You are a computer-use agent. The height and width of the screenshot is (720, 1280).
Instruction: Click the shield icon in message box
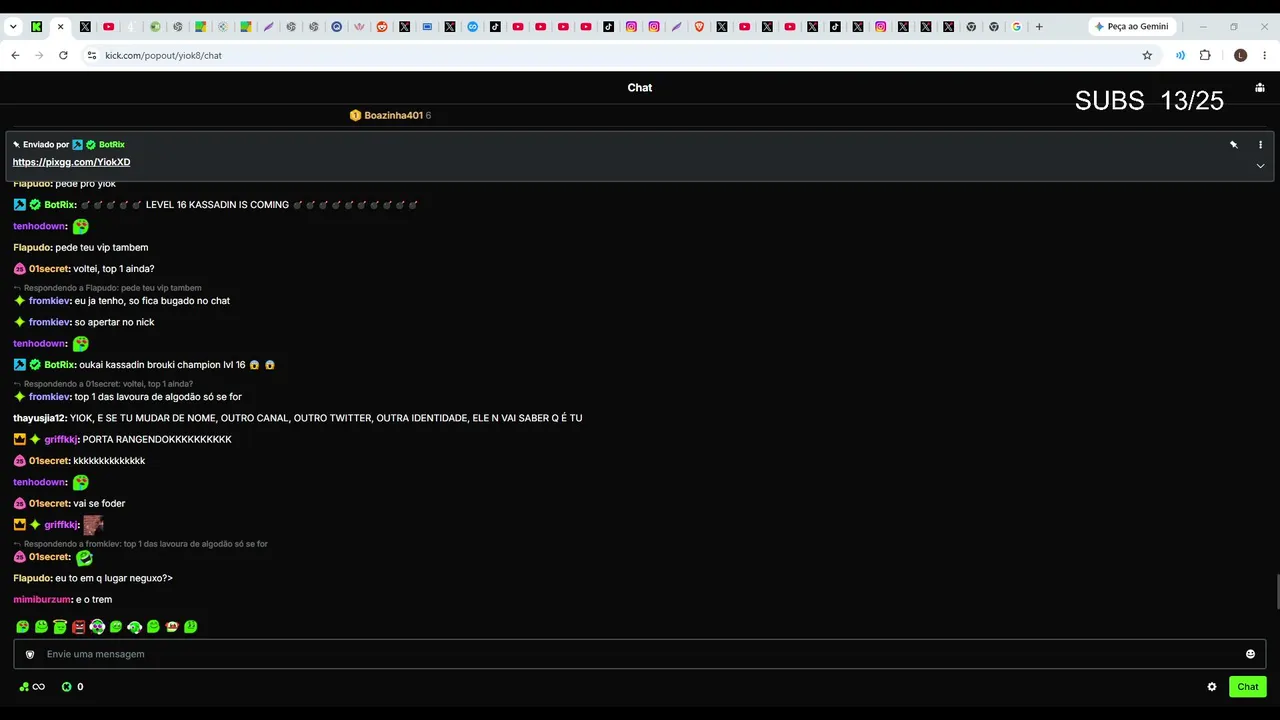tap(30, 654)
